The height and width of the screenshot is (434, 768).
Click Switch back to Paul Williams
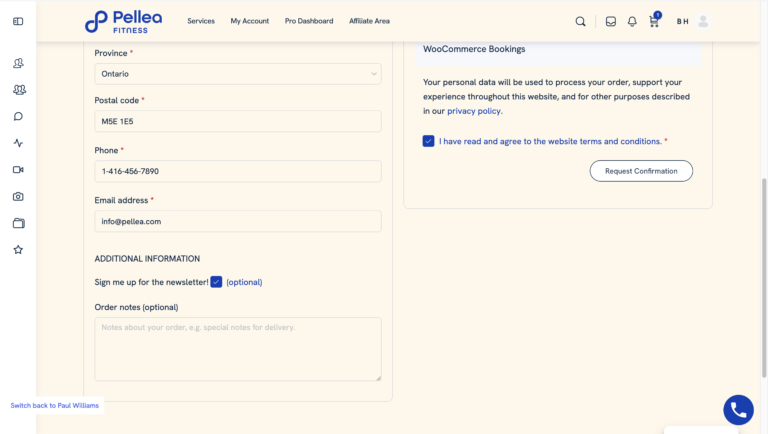(x=54, y=406)
